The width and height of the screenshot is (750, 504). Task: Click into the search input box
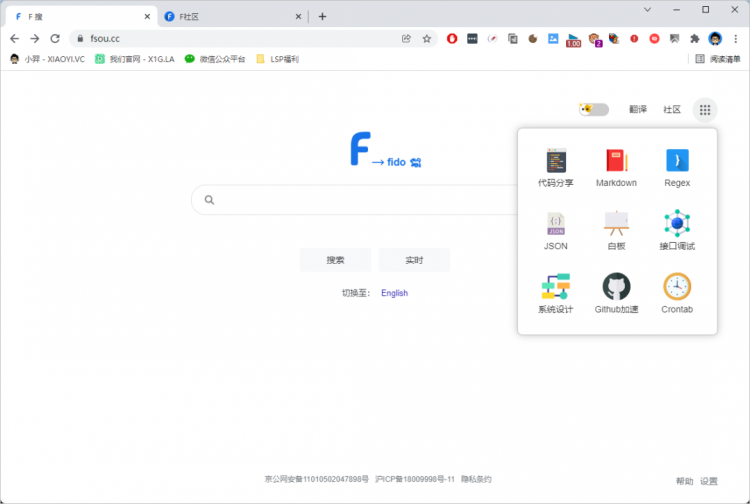point(354,200)
